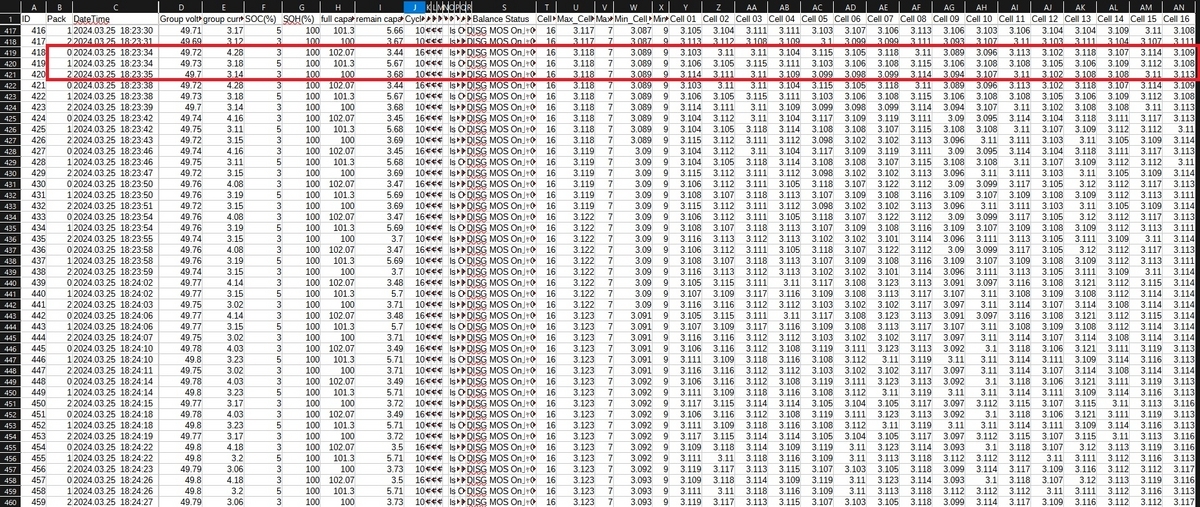
Task: Select row header 422
Action: (12, 88)
